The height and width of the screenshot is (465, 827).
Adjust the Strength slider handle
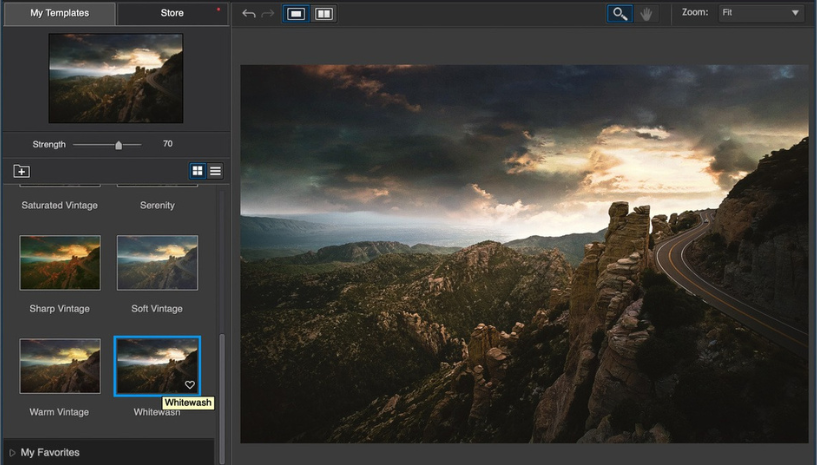(x=118, y=145)
